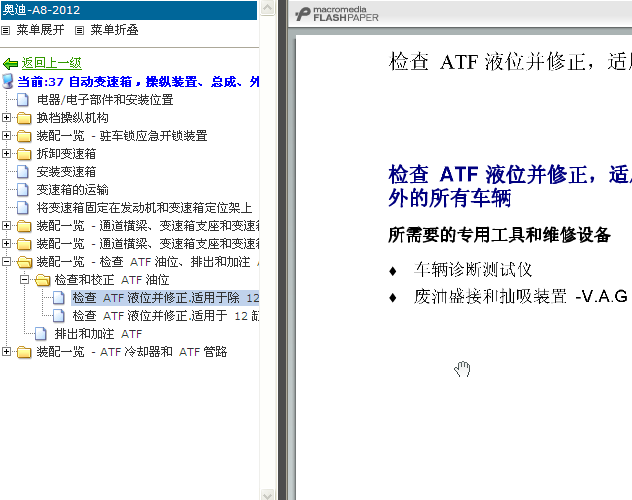This screenshot has width=632, height=500.
Task: Click the document icon for 变速箱的运输
Action: 23,189
